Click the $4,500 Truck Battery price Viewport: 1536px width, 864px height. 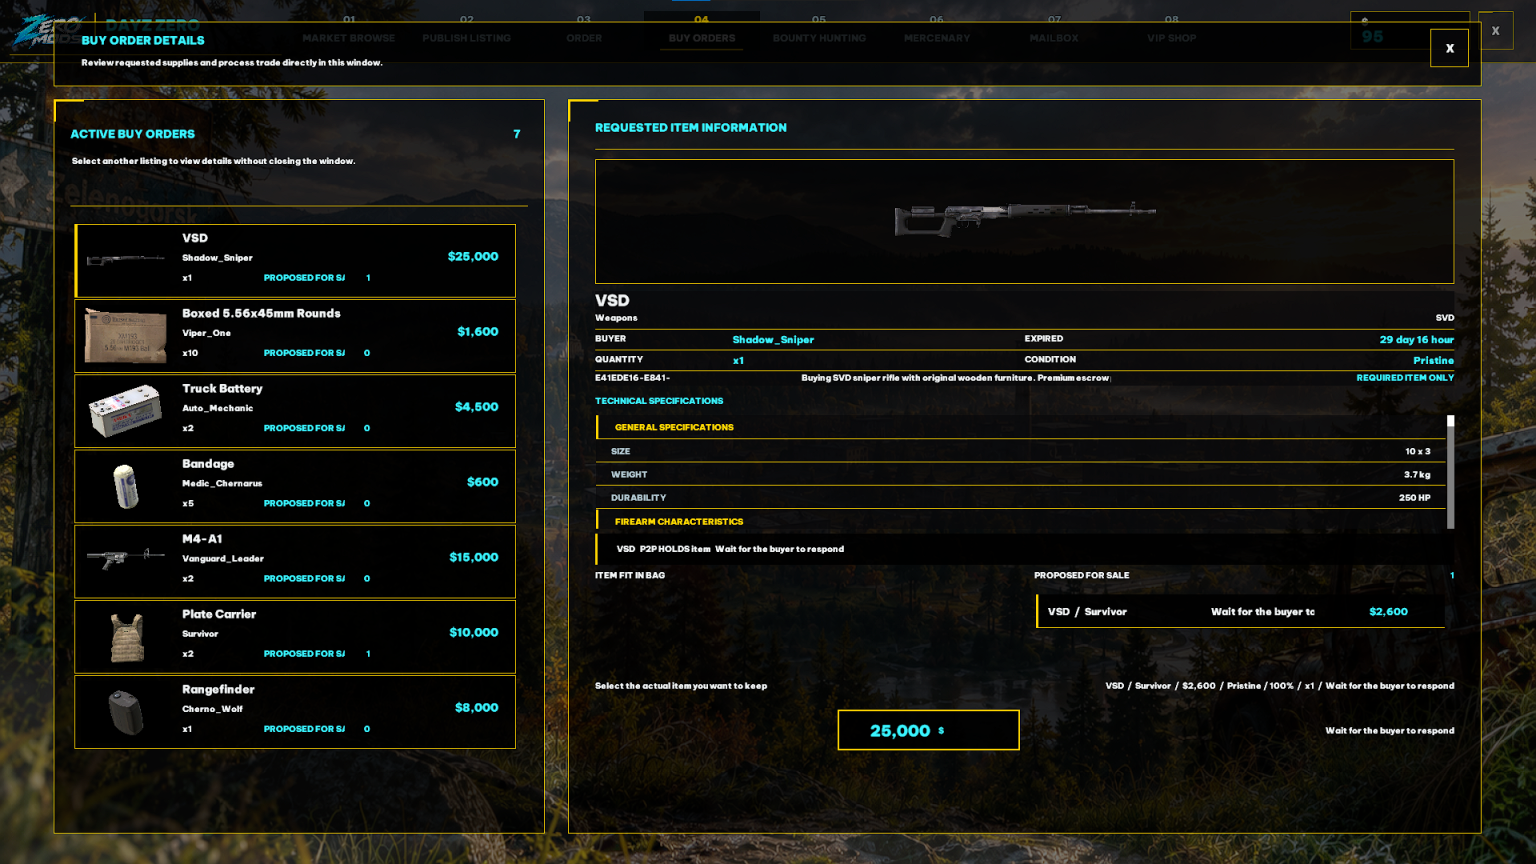coord(477,407)
